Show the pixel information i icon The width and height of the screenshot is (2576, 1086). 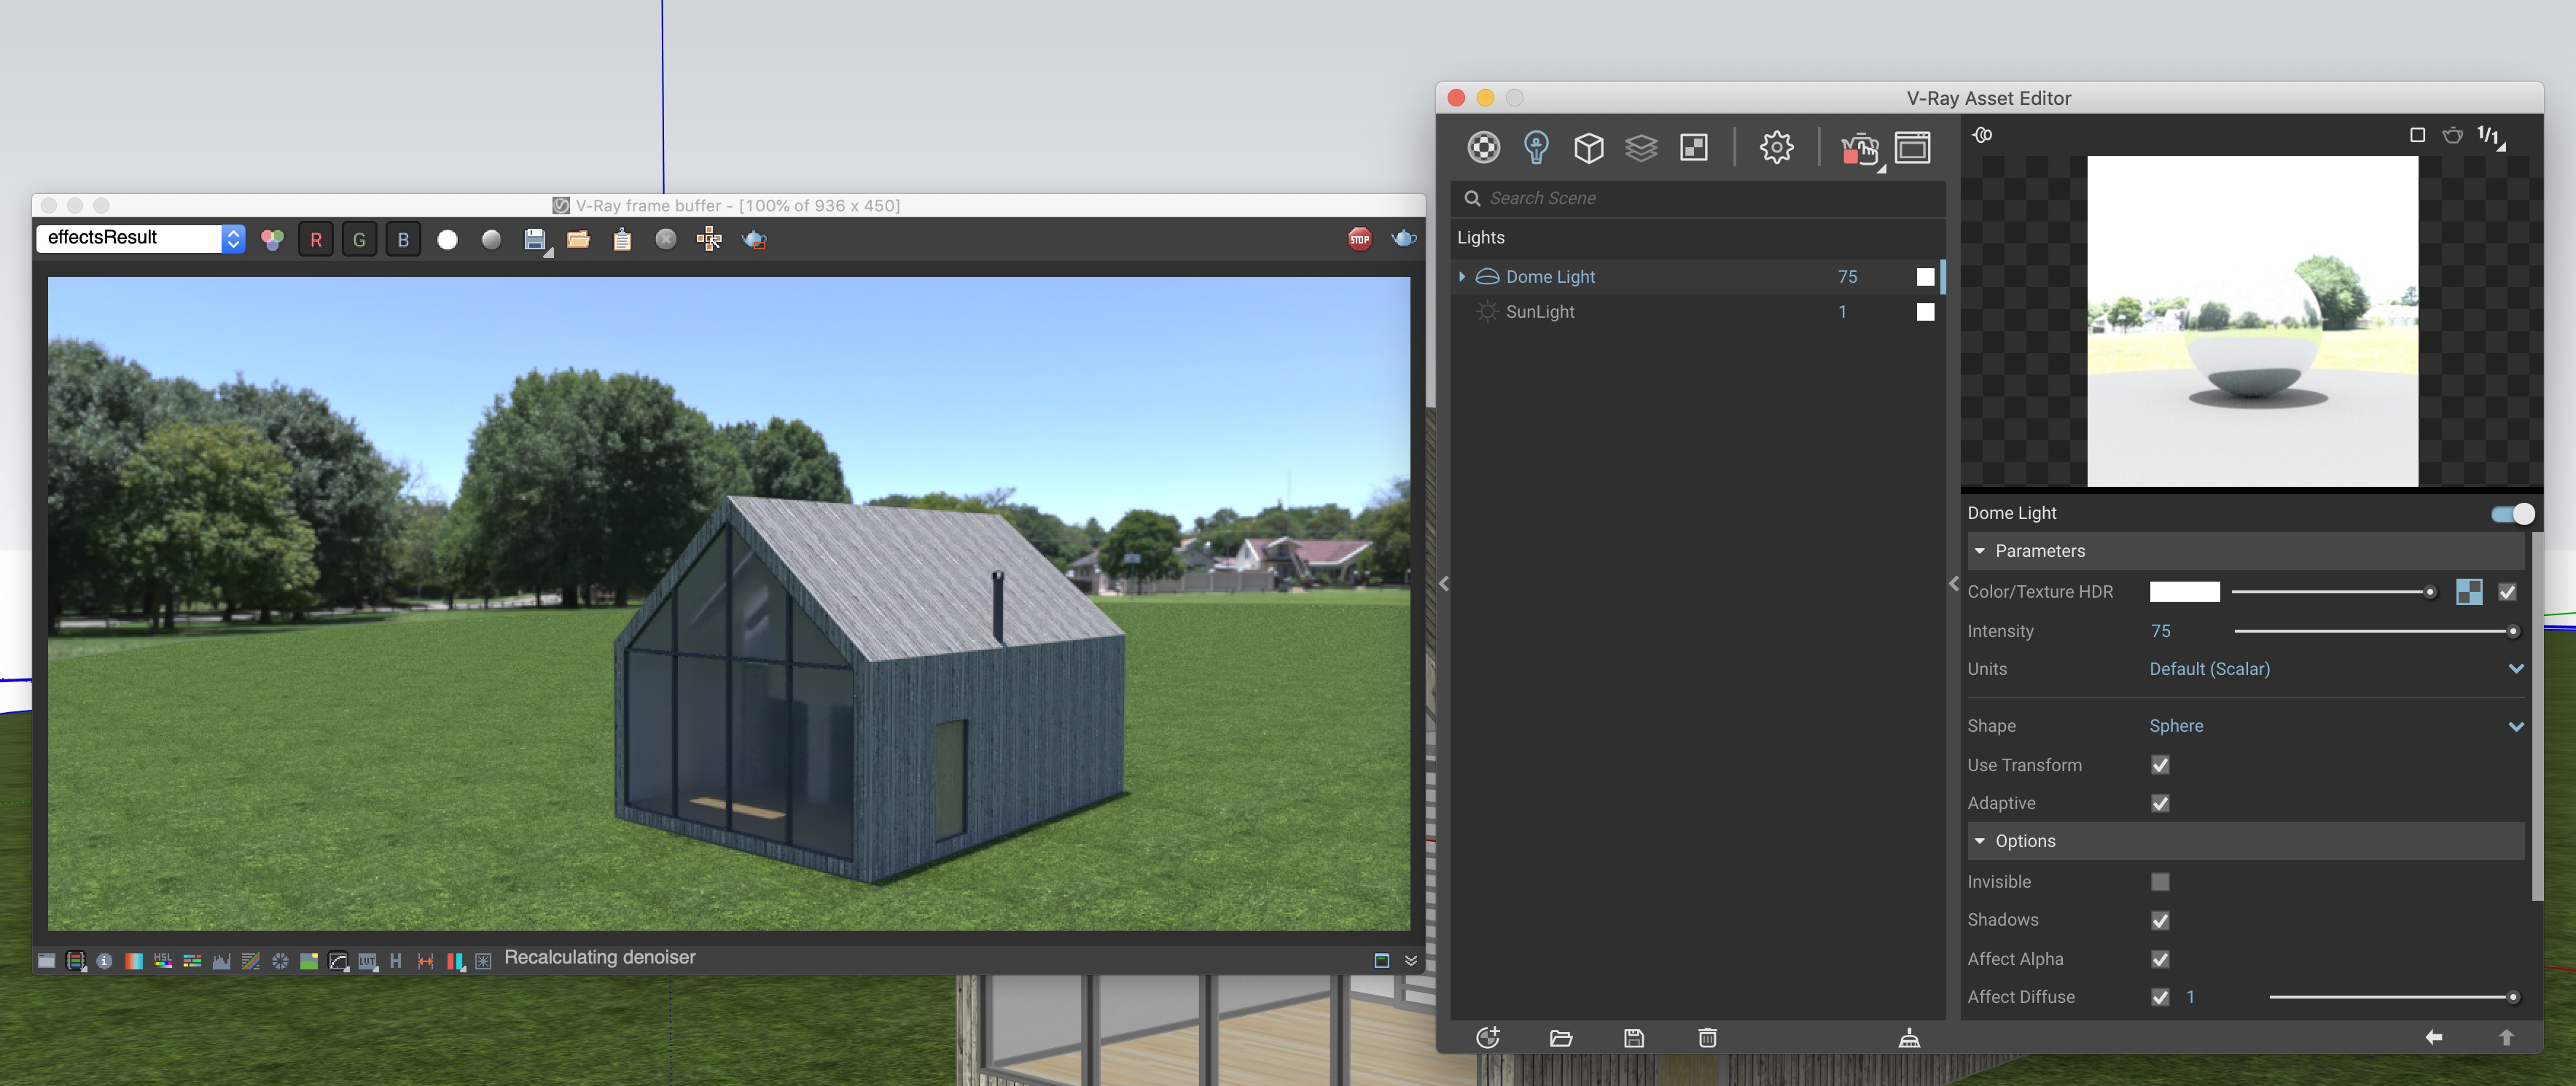104,961
